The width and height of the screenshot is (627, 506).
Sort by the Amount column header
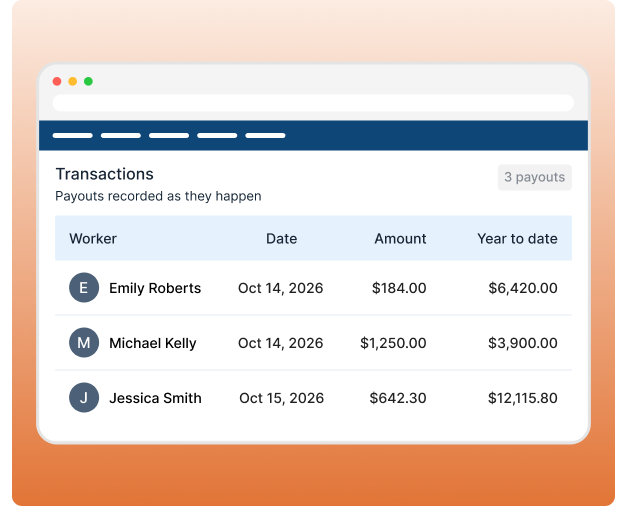click(400, 239)
